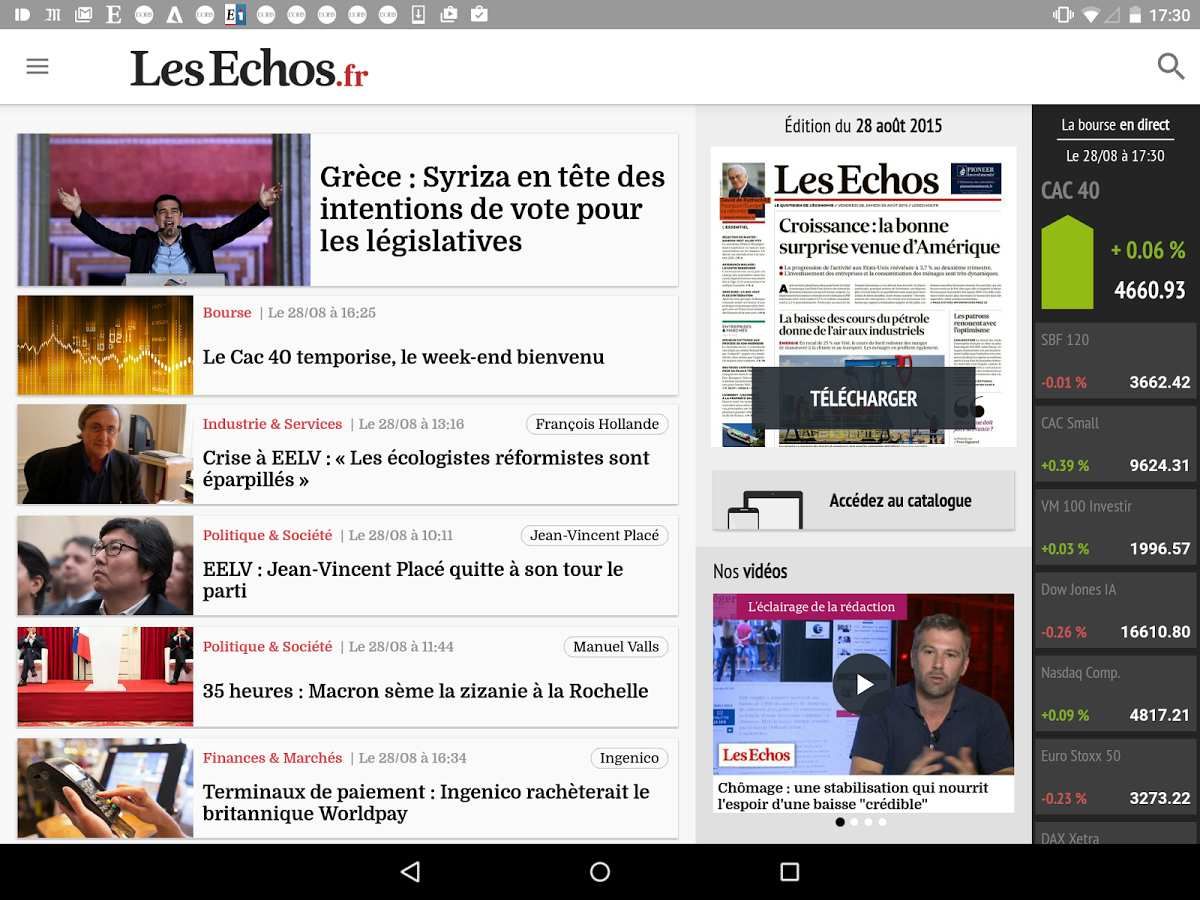Select the Manuel Valls tag
1200x900 pixels.
[616, 646]
